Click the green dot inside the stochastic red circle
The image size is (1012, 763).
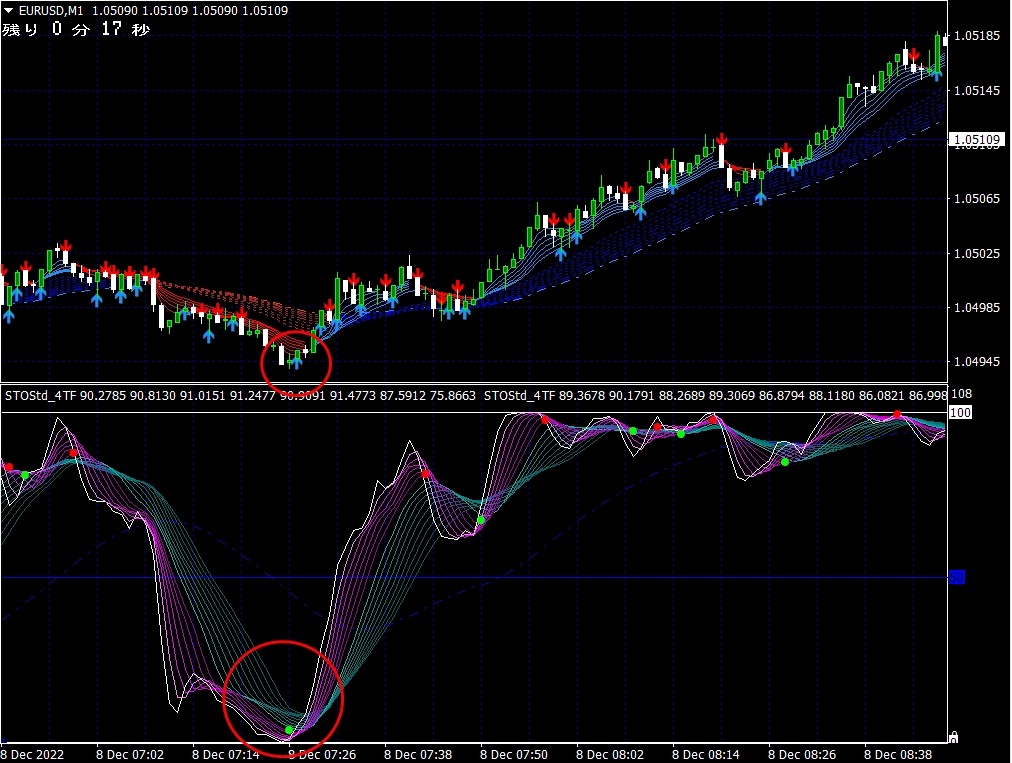tap(289, 730)
